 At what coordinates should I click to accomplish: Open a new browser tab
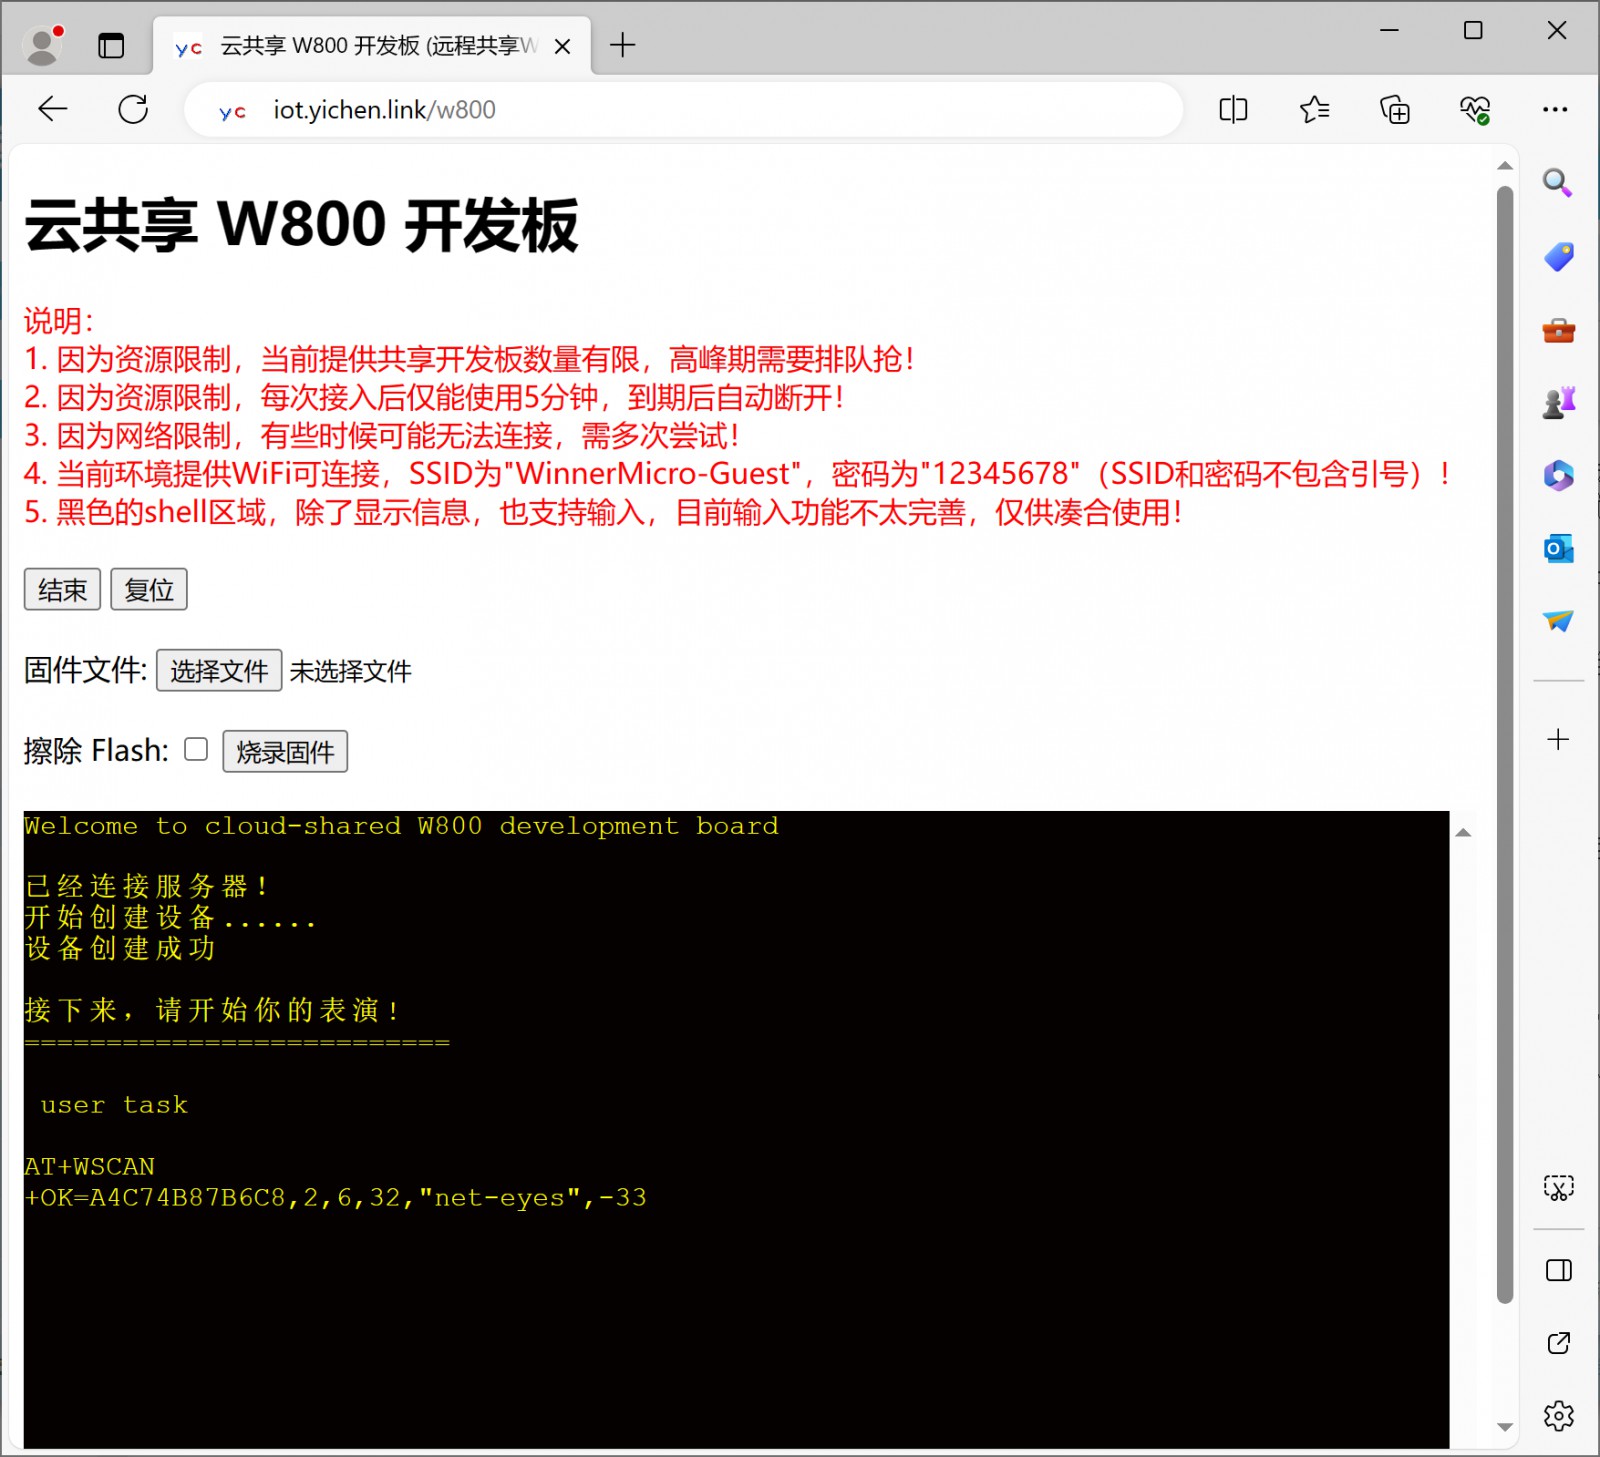tap(622, 45)
